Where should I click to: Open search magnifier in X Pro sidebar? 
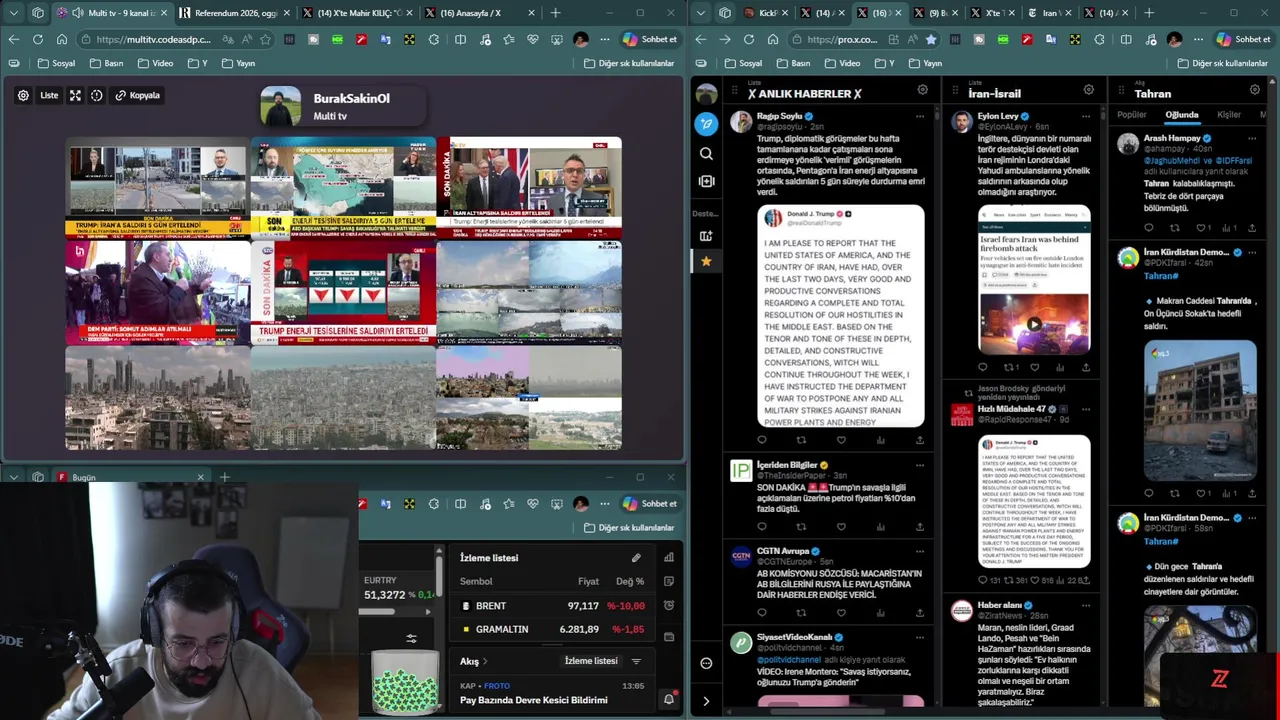pyautogui.click(x=706, y=153)
